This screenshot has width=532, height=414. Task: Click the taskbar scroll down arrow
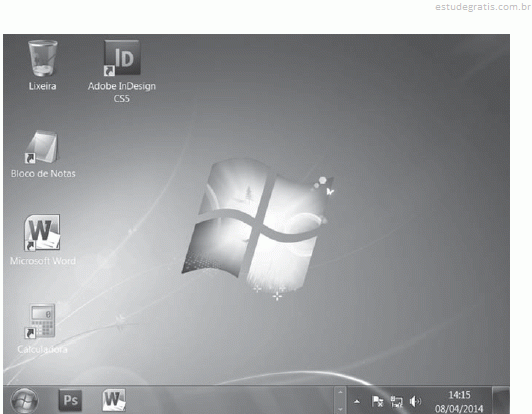point(340,409)
